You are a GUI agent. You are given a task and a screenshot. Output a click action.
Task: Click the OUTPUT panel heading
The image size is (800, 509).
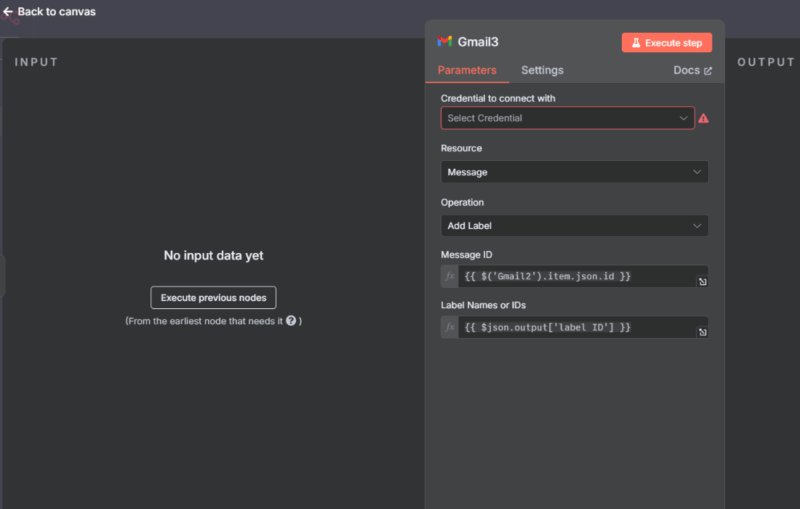coord(765,62)
